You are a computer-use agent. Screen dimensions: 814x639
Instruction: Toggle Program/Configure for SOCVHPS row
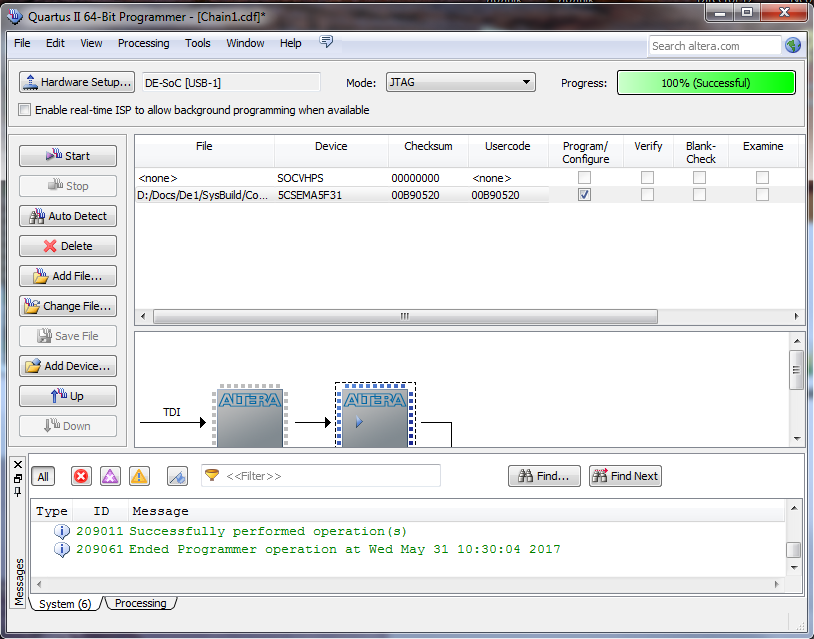pos(585,178)
